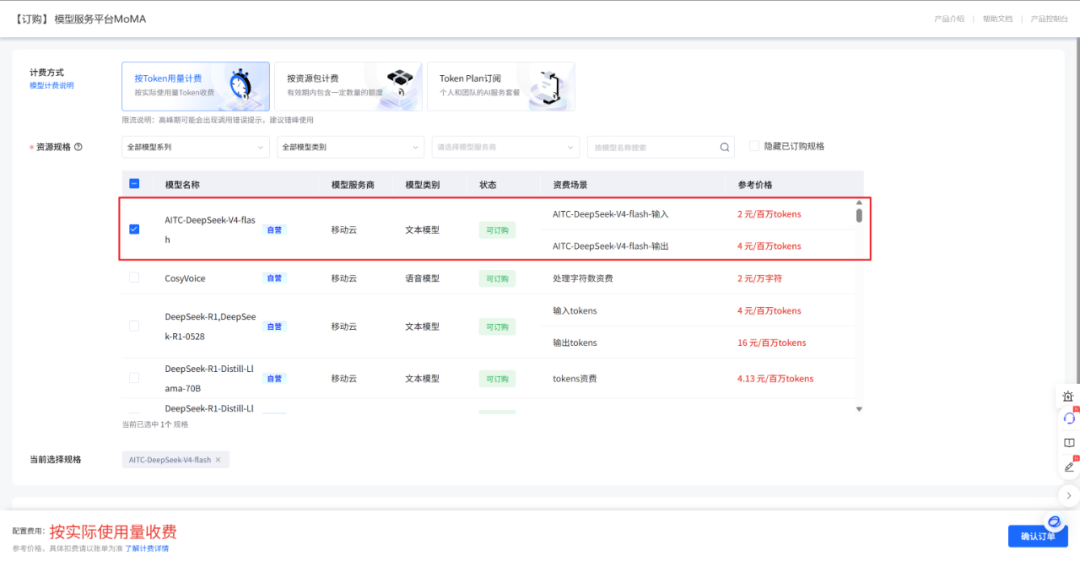The height and width of the screenshot is (561, 1080).
Task: Click 处理字符数资费 cell
Action: [583, 278]
